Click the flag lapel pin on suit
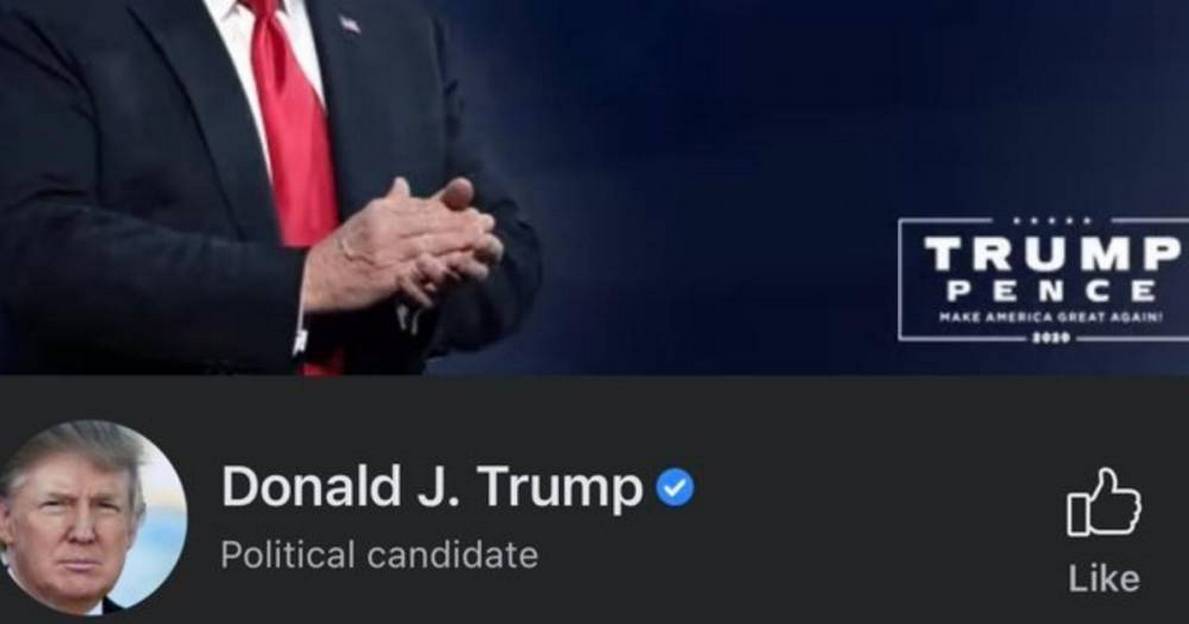Screen dimensions: 1189x624 [350, 24]
